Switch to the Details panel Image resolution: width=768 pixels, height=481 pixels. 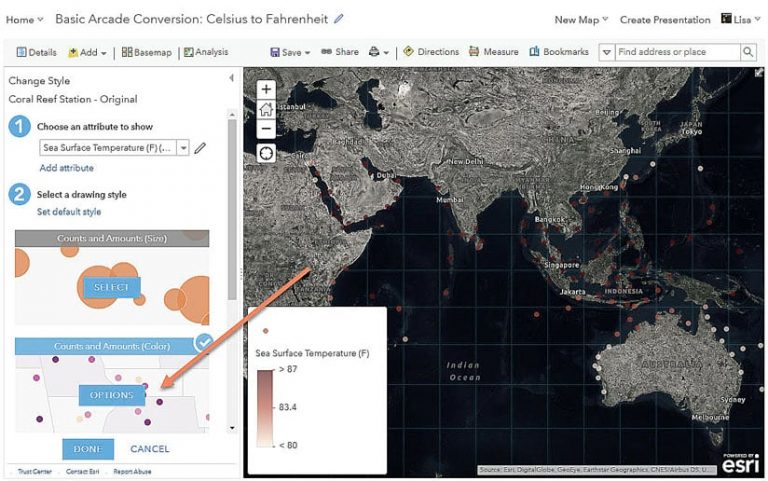coord(36,52)
